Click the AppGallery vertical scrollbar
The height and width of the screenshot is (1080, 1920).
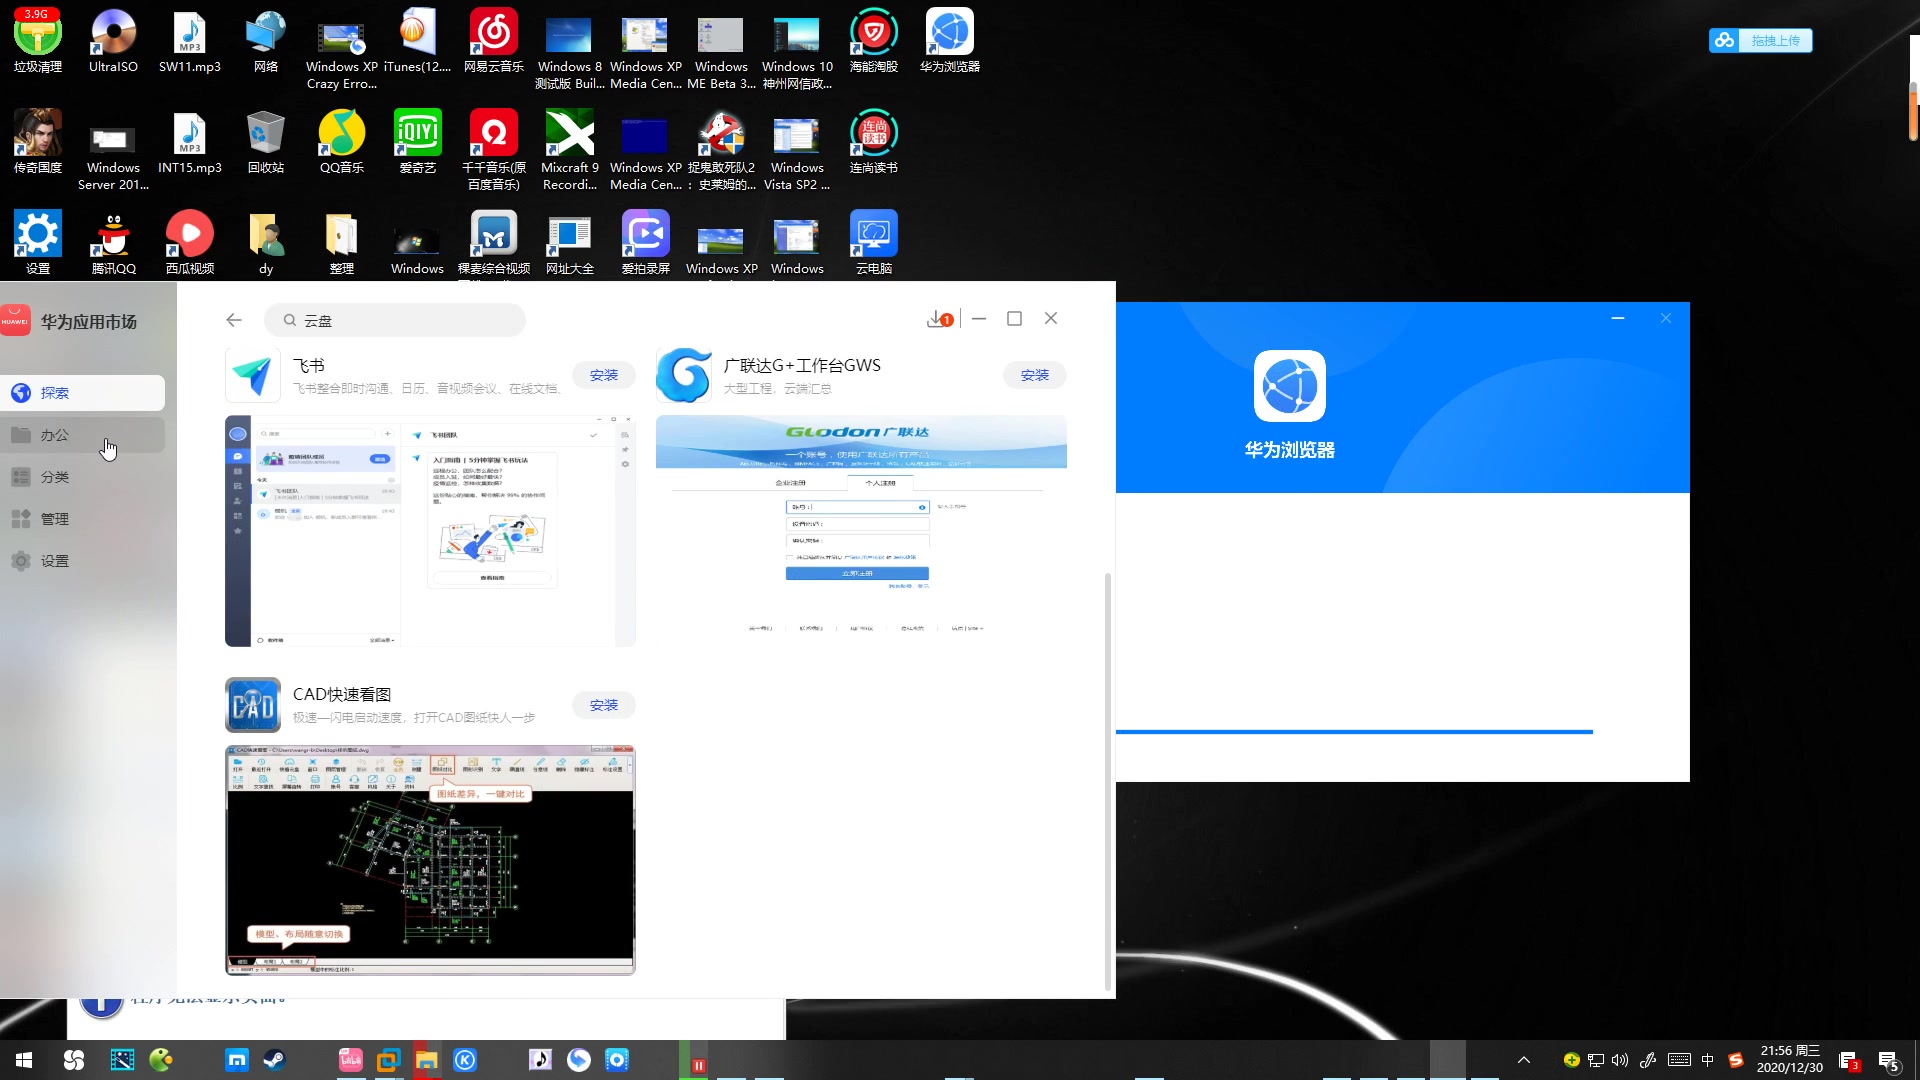[1107, 780]
